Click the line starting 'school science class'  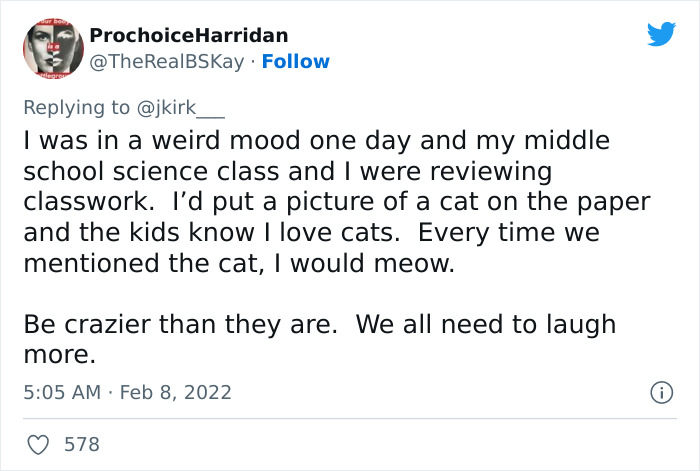[288, 172]
